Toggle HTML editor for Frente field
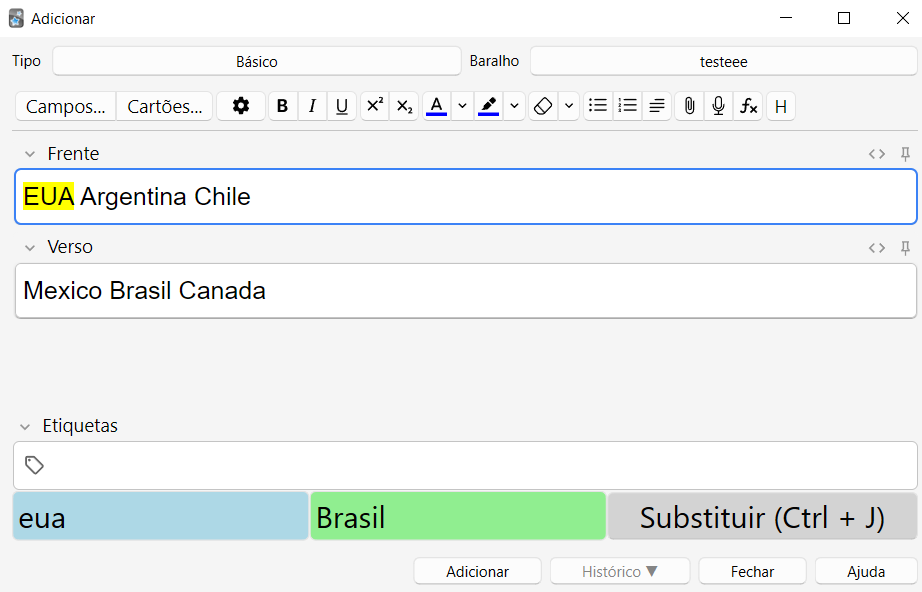Viewport: 922px width, 592px height. [877, 154]
